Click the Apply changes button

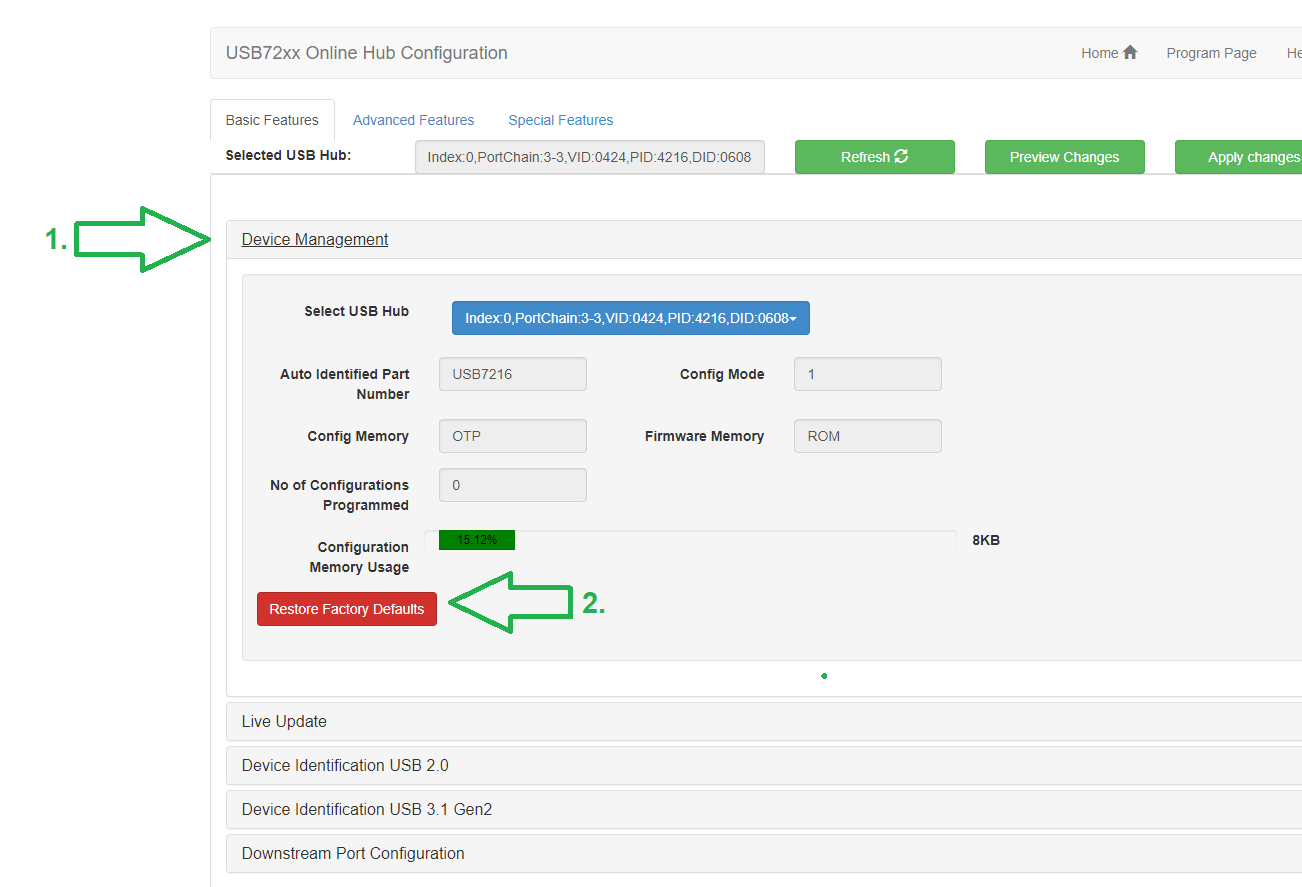coord(1240,157)
